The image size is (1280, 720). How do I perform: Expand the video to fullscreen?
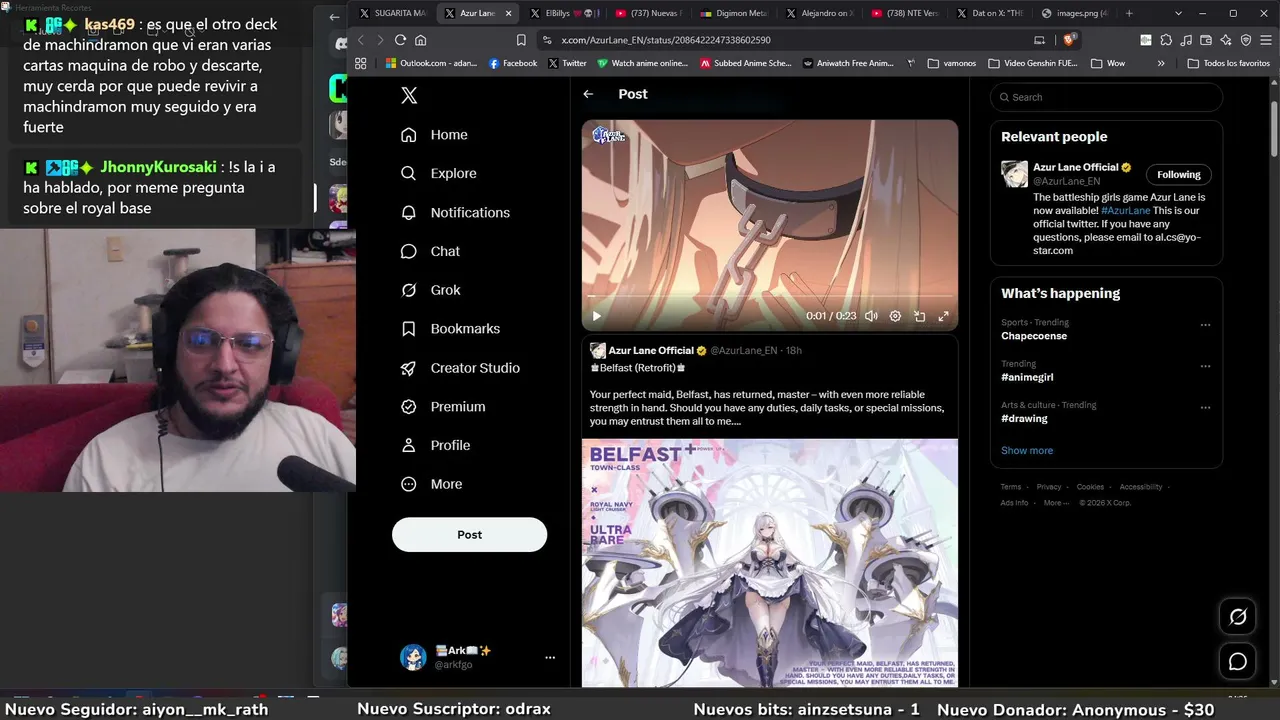[943, 316]
